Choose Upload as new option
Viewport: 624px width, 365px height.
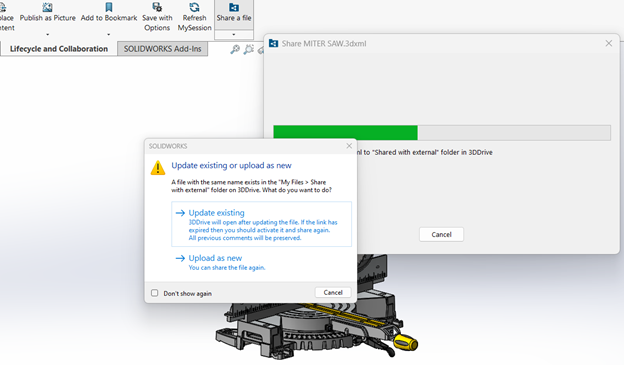coord(261,262)
